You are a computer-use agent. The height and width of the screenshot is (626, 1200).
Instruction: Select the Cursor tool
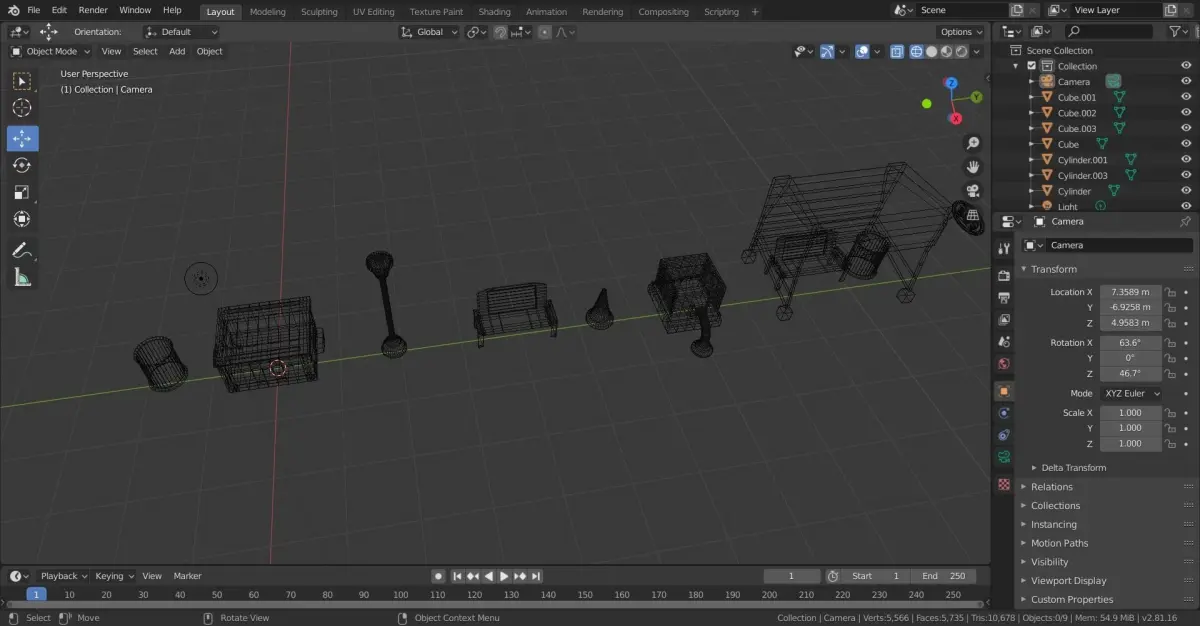click(22, 108)
